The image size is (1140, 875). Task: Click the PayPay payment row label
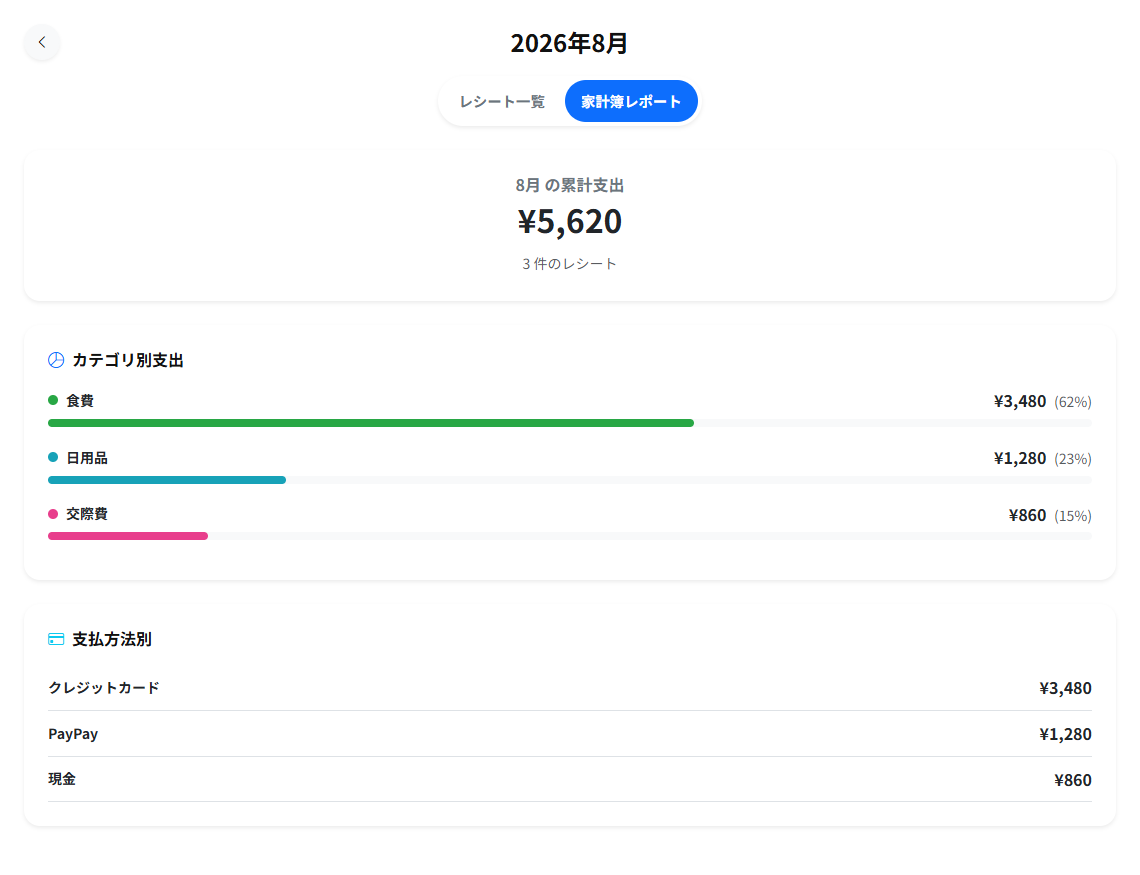coord(73,734)
